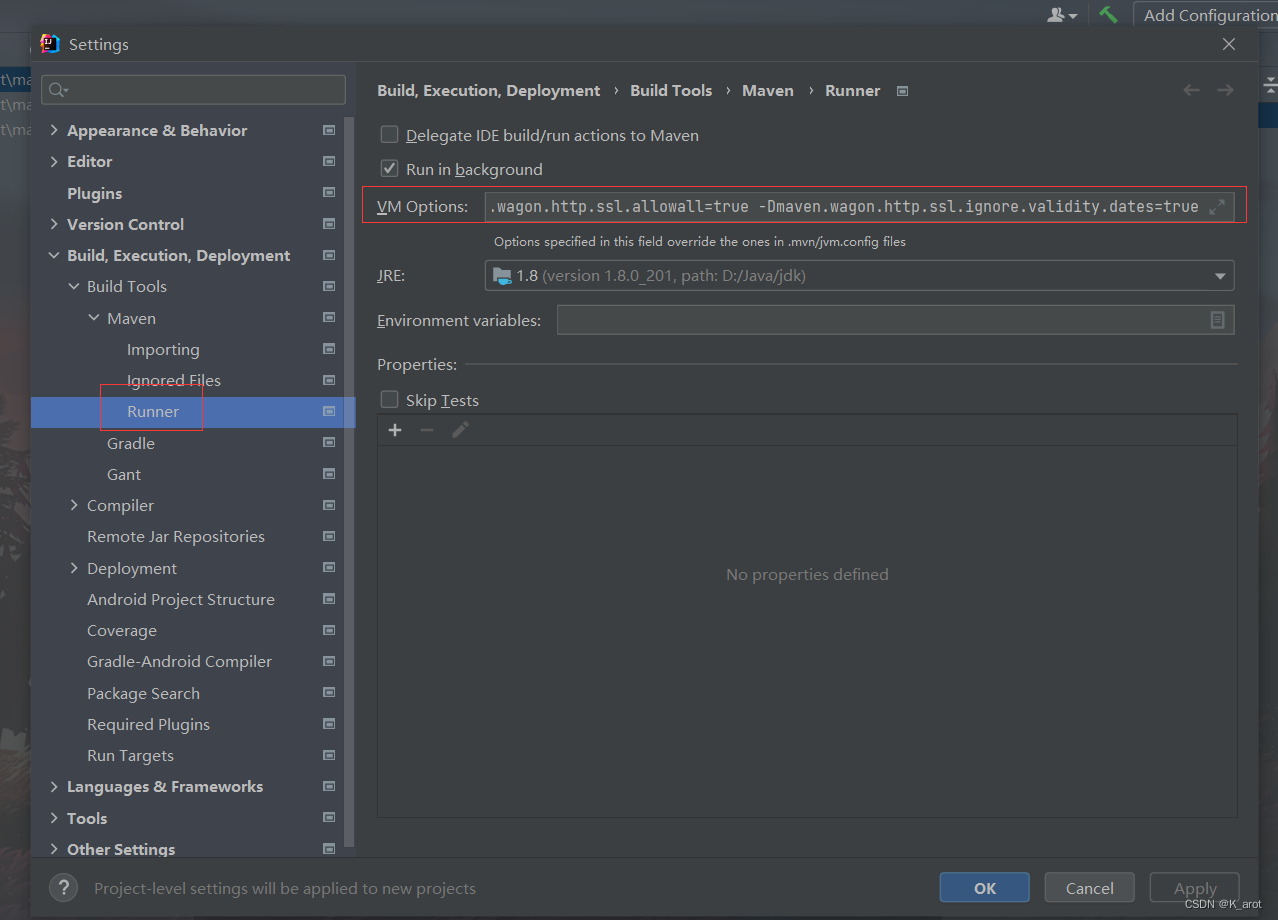The width and height of the screenshot is (1278, 920).
Task: Select Remote Jar Repositories
Action: click(176, 536)
